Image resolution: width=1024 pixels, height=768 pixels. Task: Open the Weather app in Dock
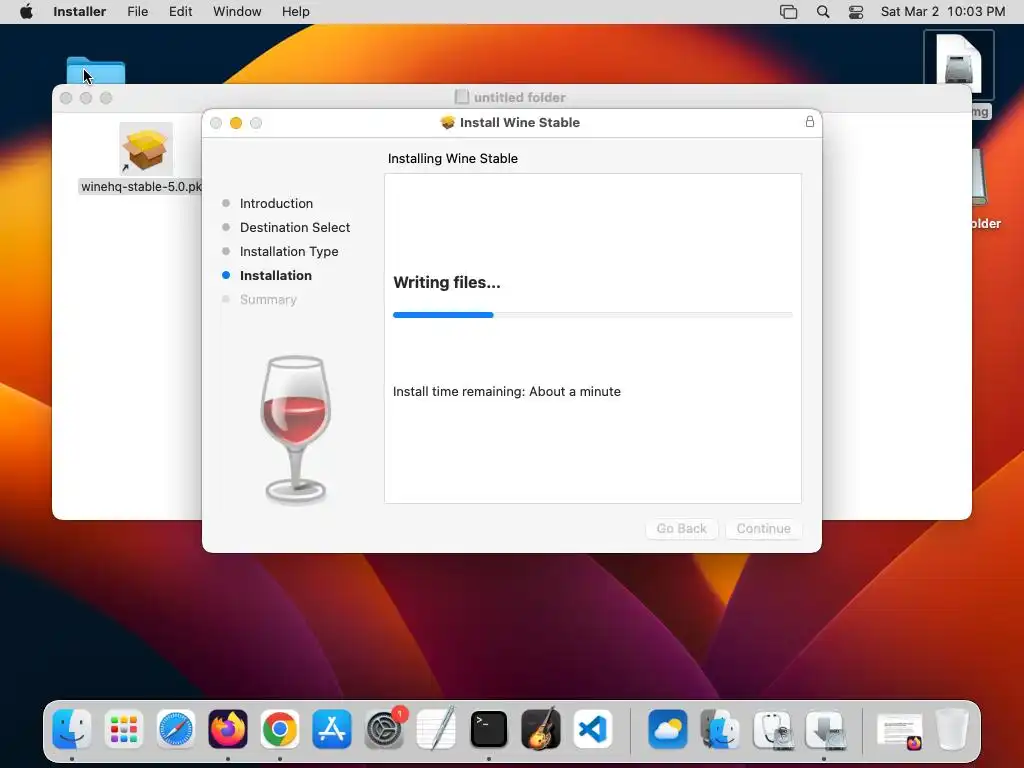pos(667,729)
